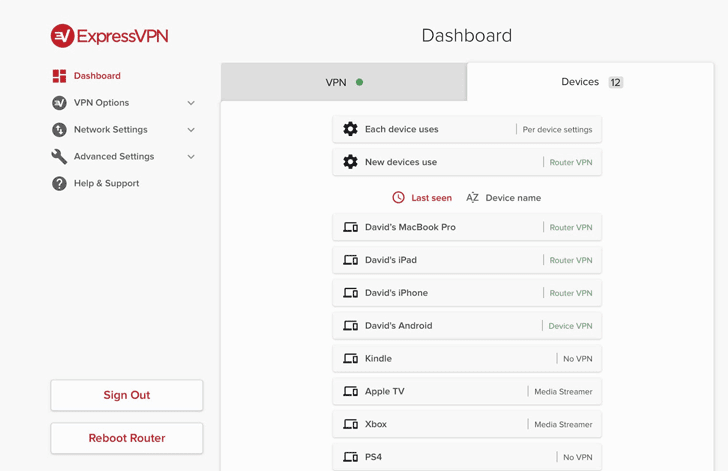The width and height of the screenshot is (728, 471).
Task: Open Advanced Settings menu item
Action: click(114, 157)
